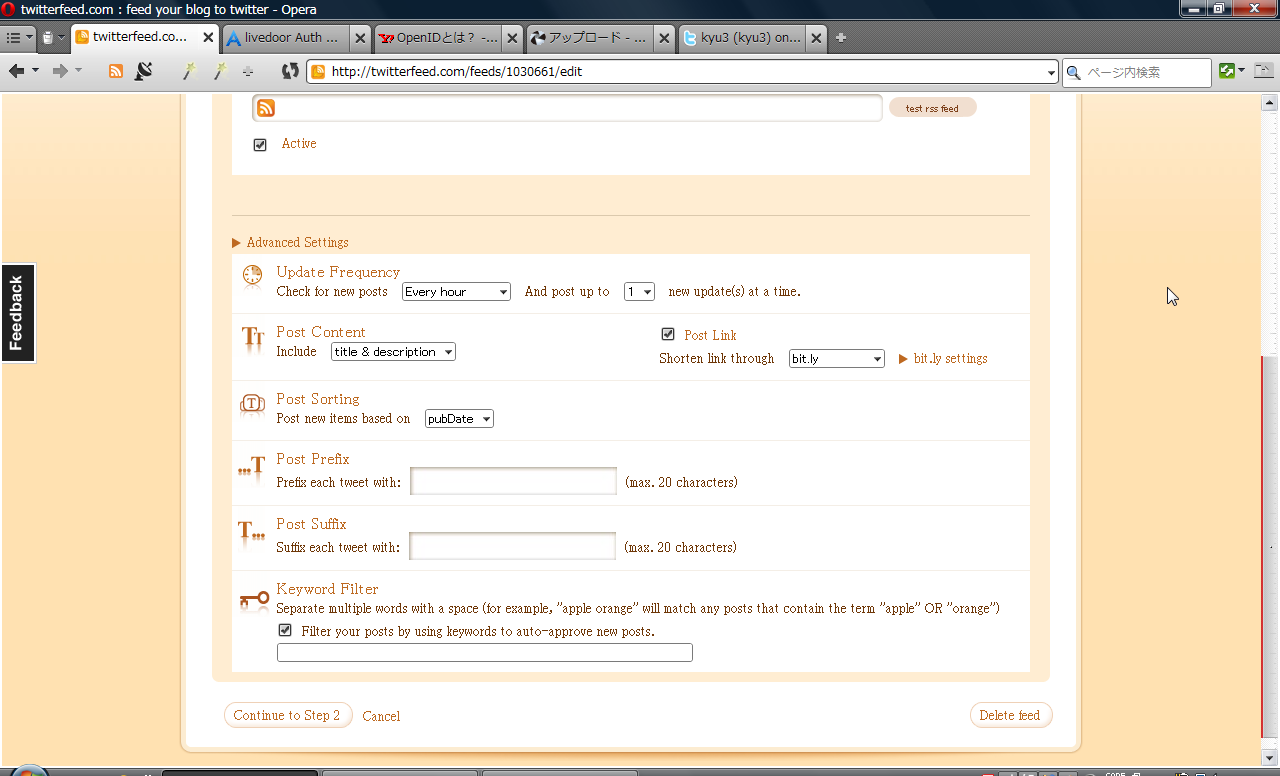This screenshot has width=1280, height=776.
Task: Click the RSS icon in feed URL field
Action: tap(266, 108)
